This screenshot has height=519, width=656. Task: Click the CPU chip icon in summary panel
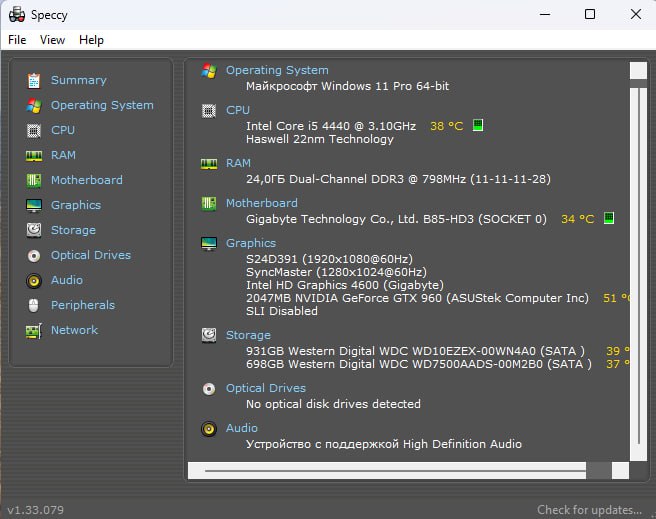pyautogui.click(x=209, y=111)
